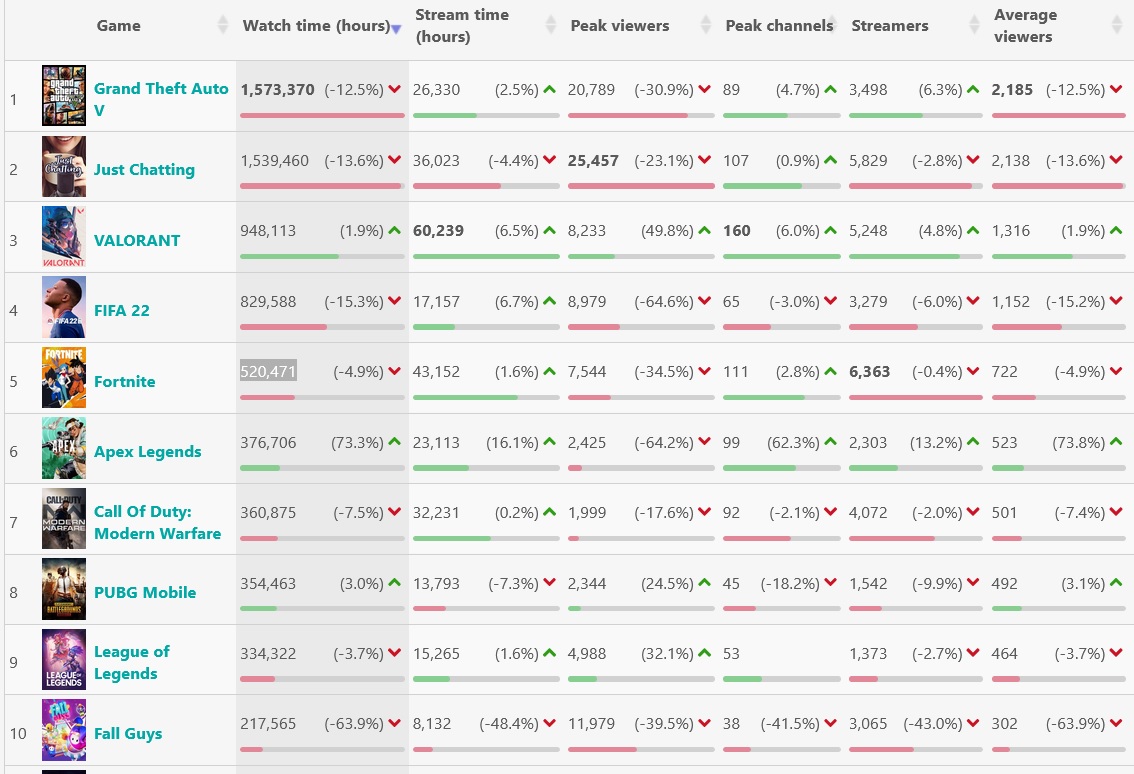Select the 1,573,370 watch time value

tap(278, 90)
